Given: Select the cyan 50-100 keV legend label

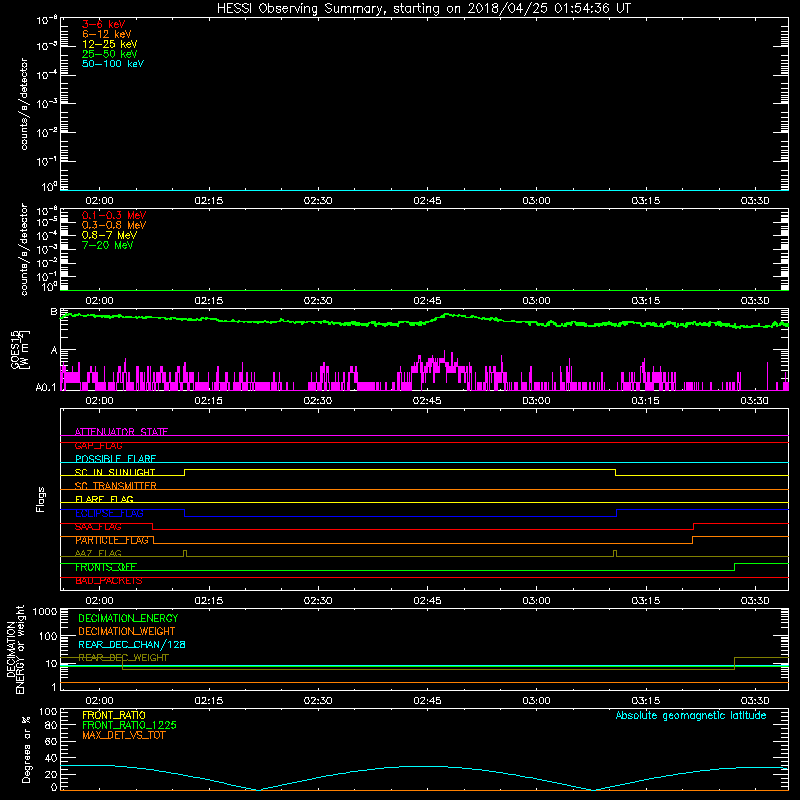Looking at the screenshot, I should tap(113, 64).
